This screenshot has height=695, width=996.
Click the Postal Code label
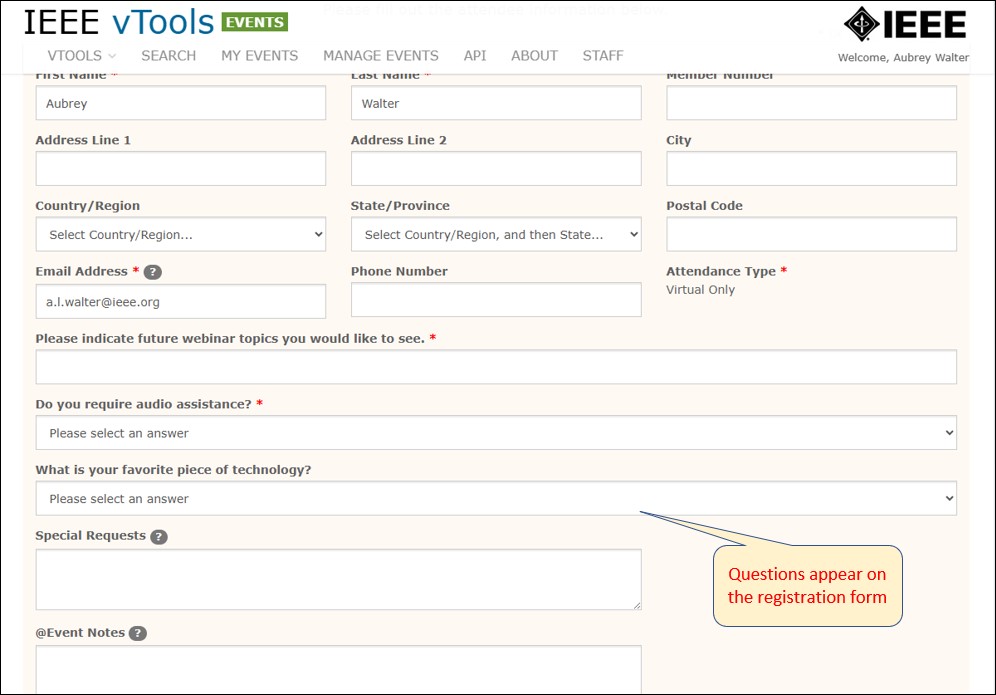[x=704, y=206]
